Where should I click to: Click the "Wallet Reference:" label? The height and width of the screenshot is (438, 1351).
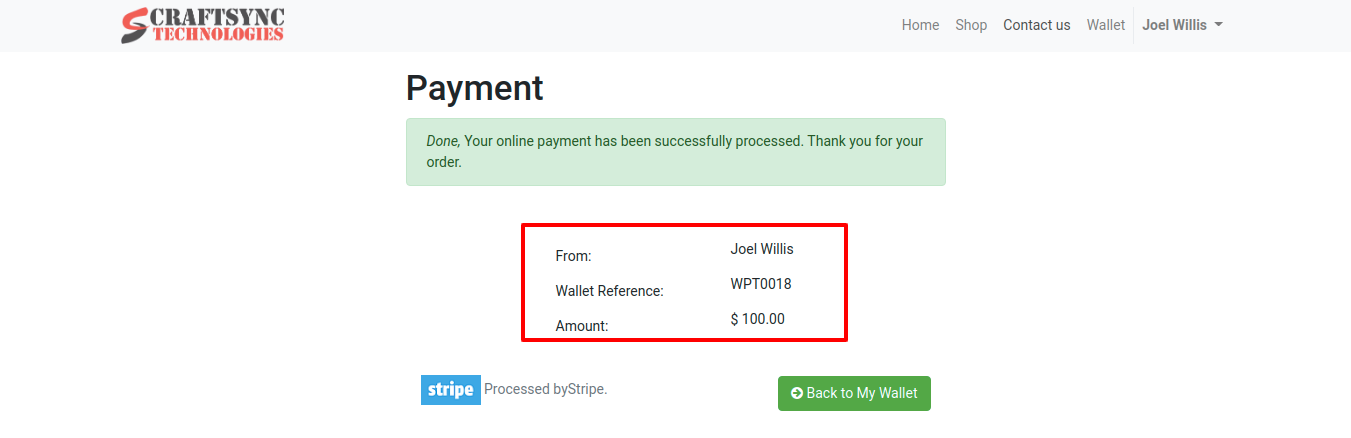(x=609, y=291)
